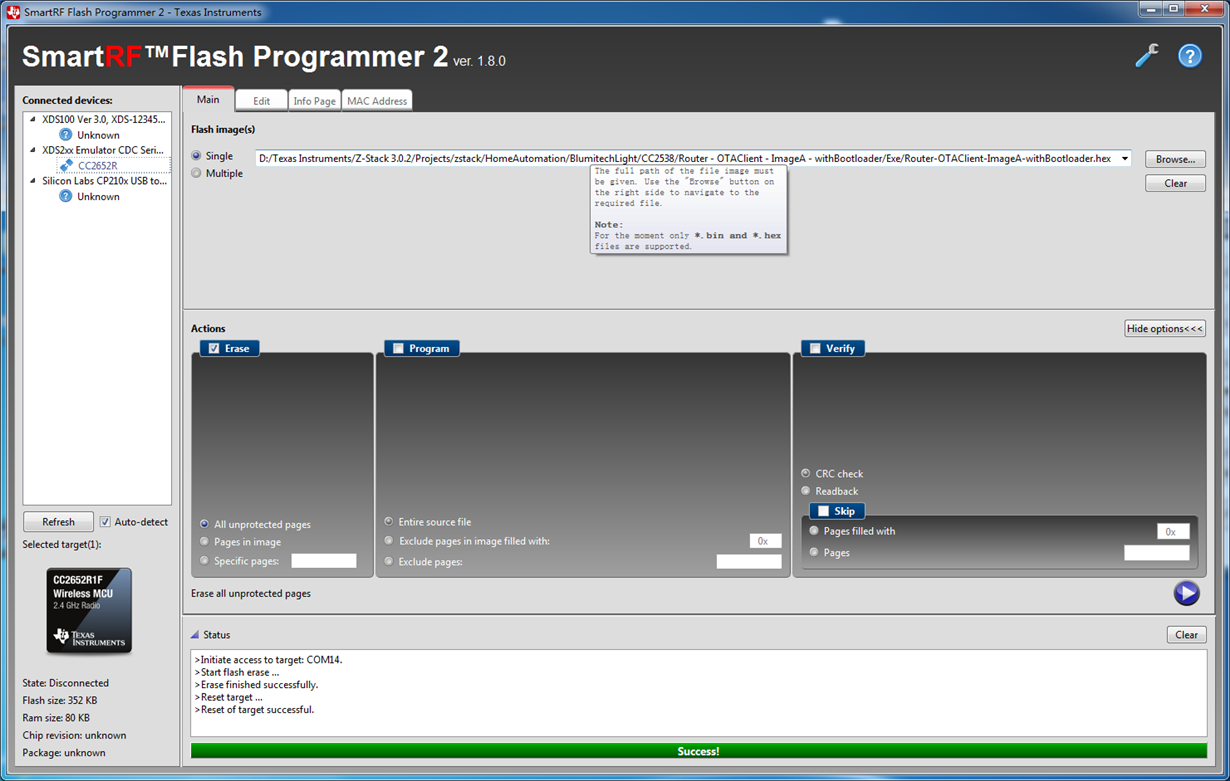Collapse the Status panel triangle

(195, 635)
